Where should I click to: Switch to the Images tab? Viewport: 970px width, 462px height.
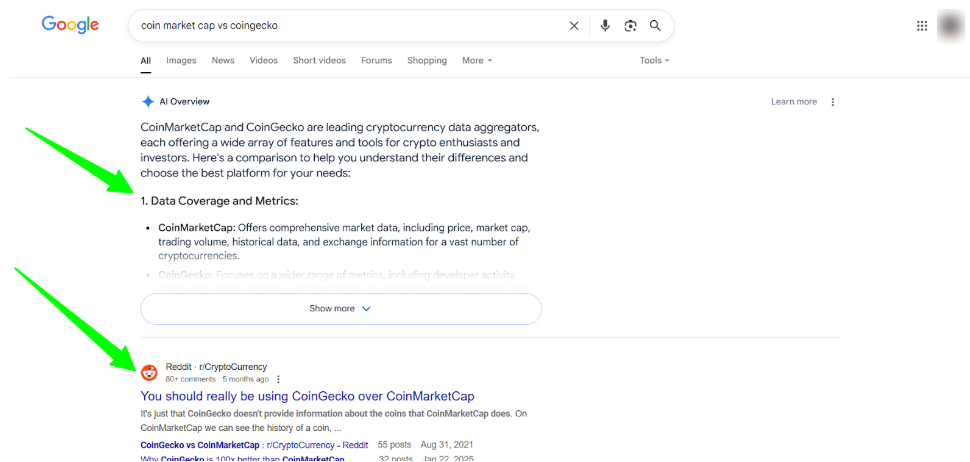point(181,61)
